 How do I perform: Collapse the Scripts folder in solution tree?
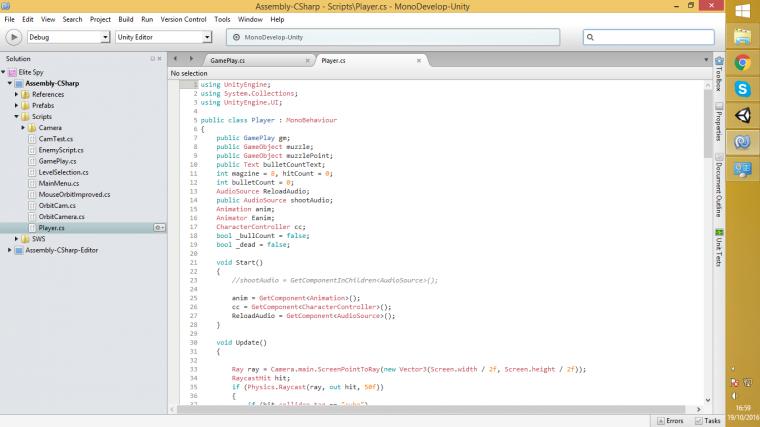(18, 116)
